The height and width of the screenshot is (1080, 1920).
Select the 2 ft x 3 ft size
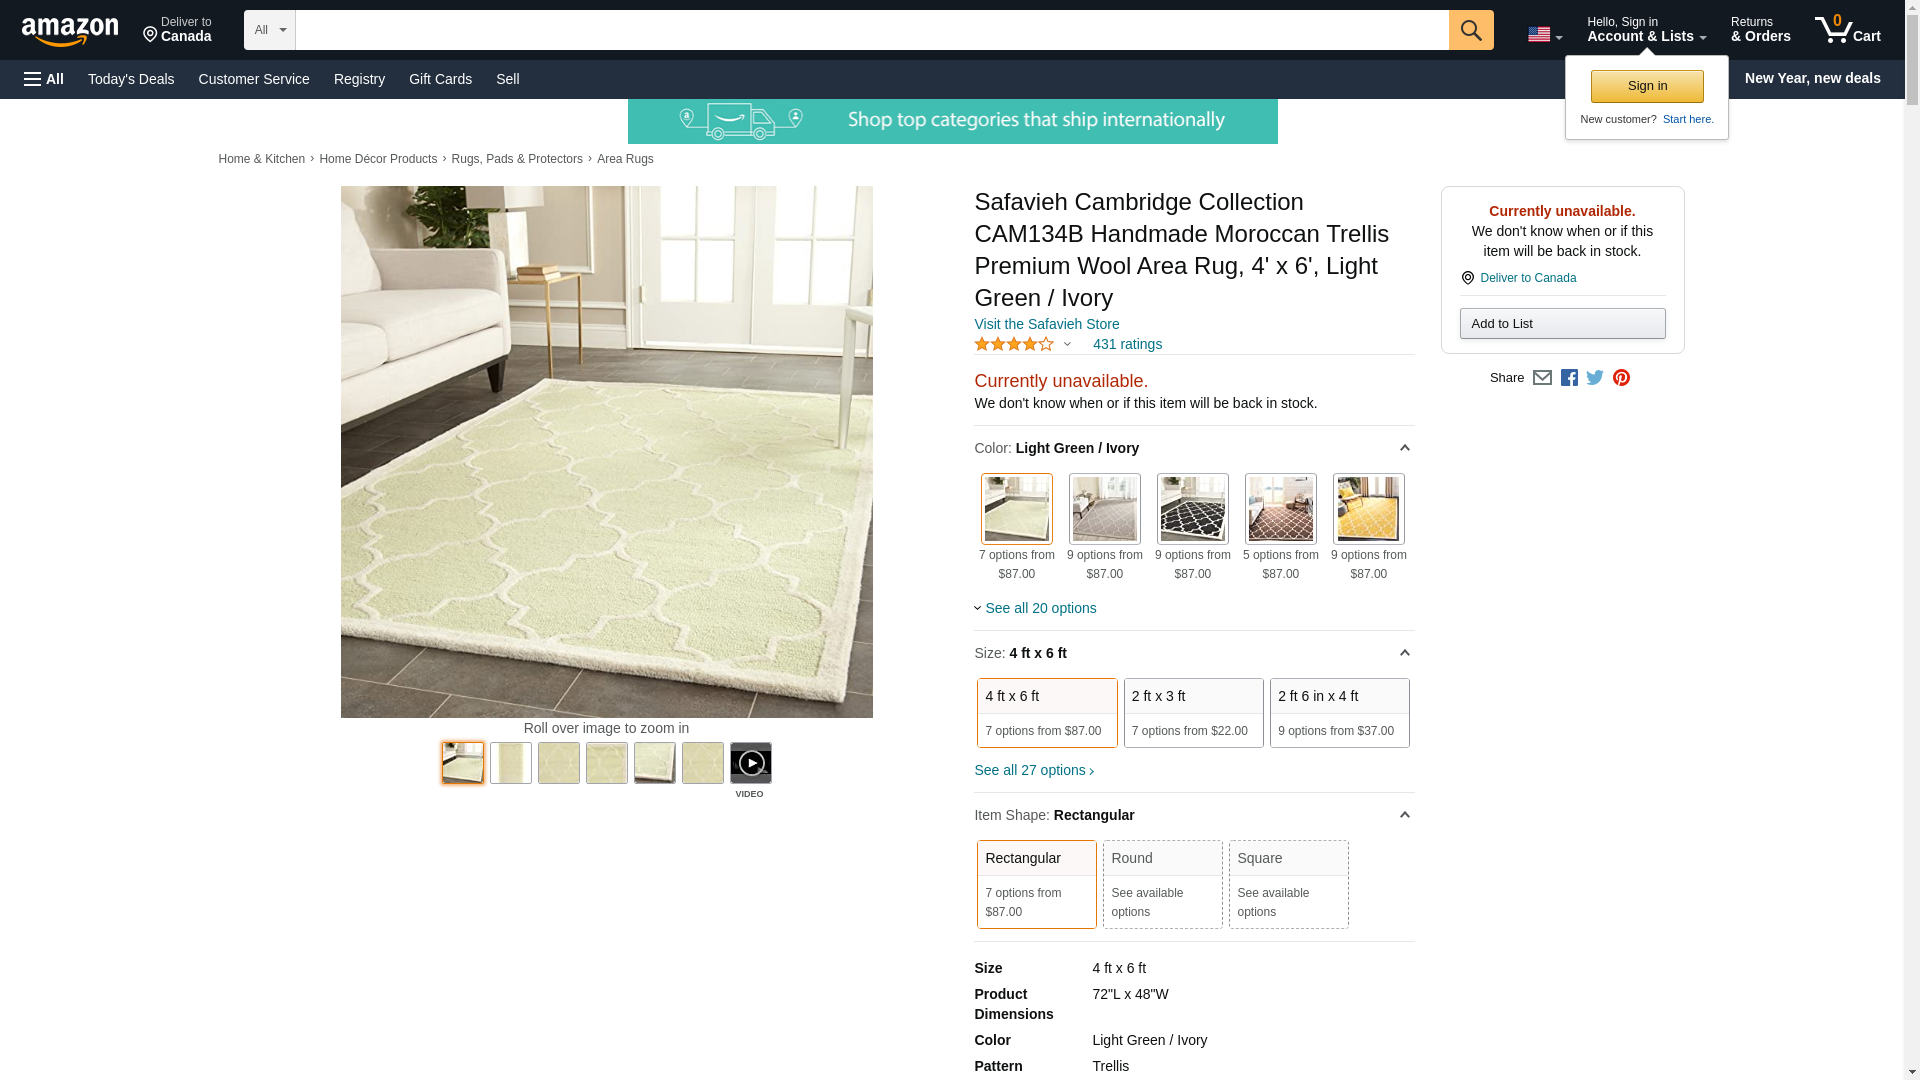1193,713
